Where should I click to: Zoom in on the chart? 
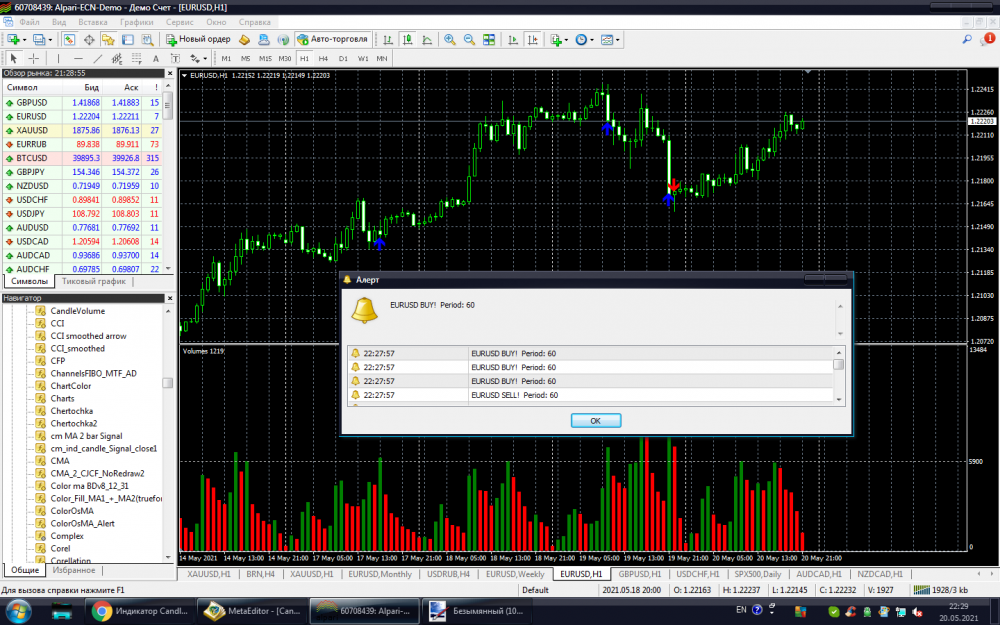(x=450, y=40)
